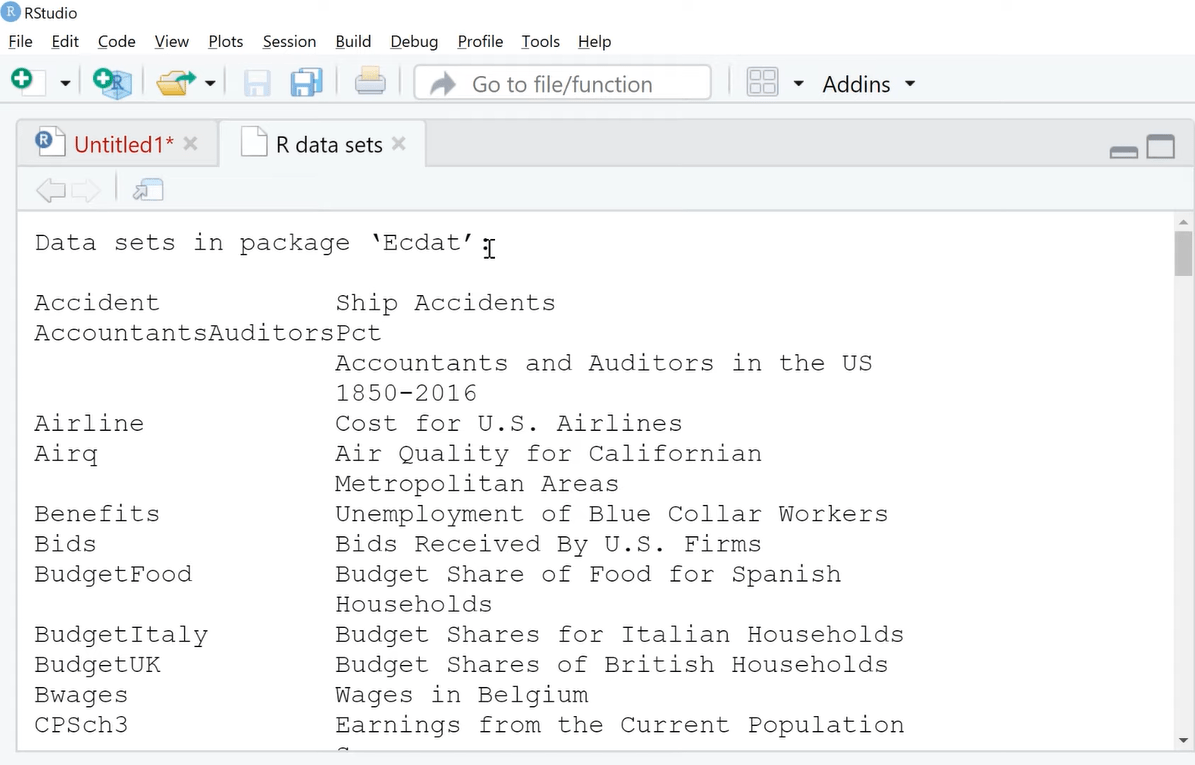
Task: Click the 'Benefits' data set name
Action: click(x=97, y=514)
